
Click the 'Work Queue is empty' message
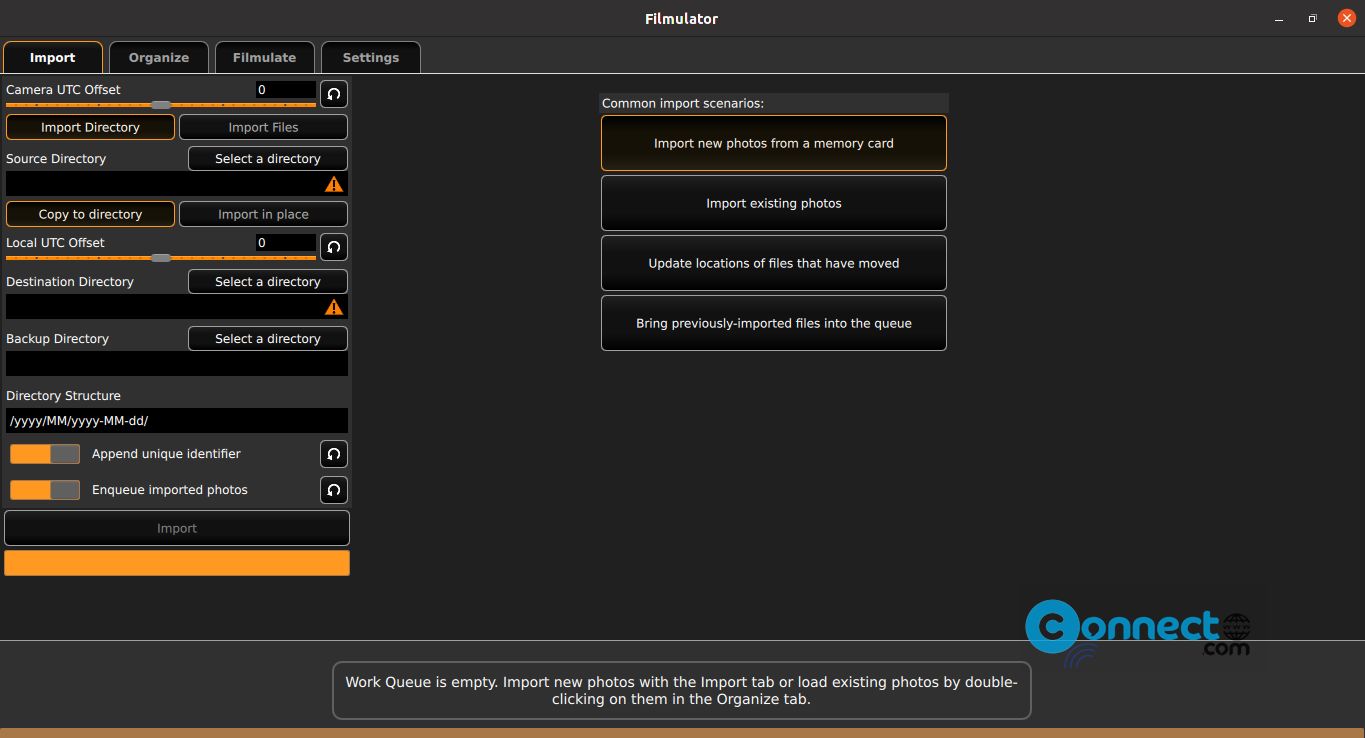click(681, 691)
